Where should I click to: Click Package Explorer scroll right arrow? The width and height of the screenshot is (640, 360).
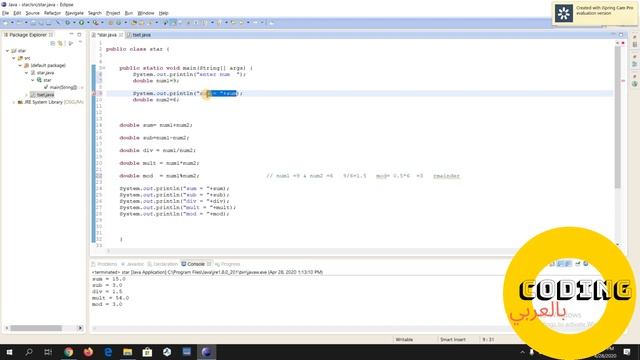[x=80, y=328]
